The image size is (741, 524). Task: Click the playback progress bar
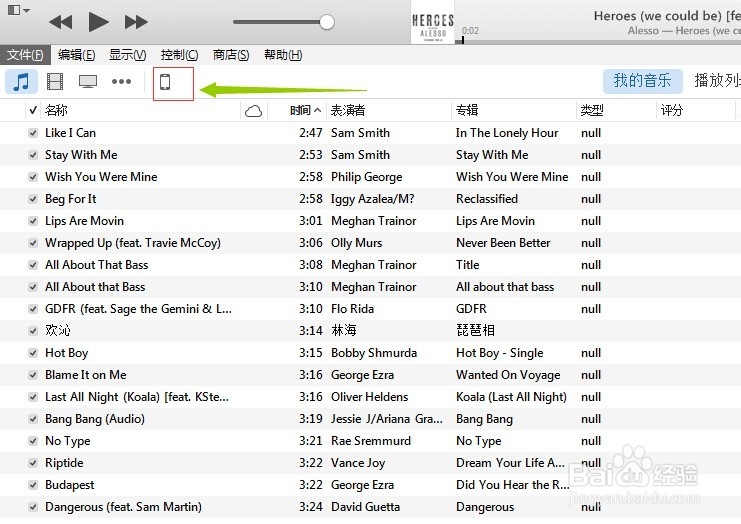(x=600, y=42)
